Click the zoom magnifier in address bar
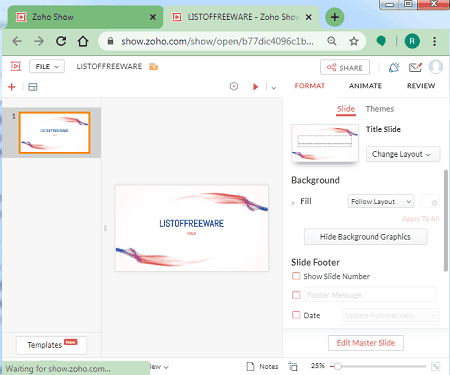The width and height of the screenshot is (450, 375). point(332,41)
